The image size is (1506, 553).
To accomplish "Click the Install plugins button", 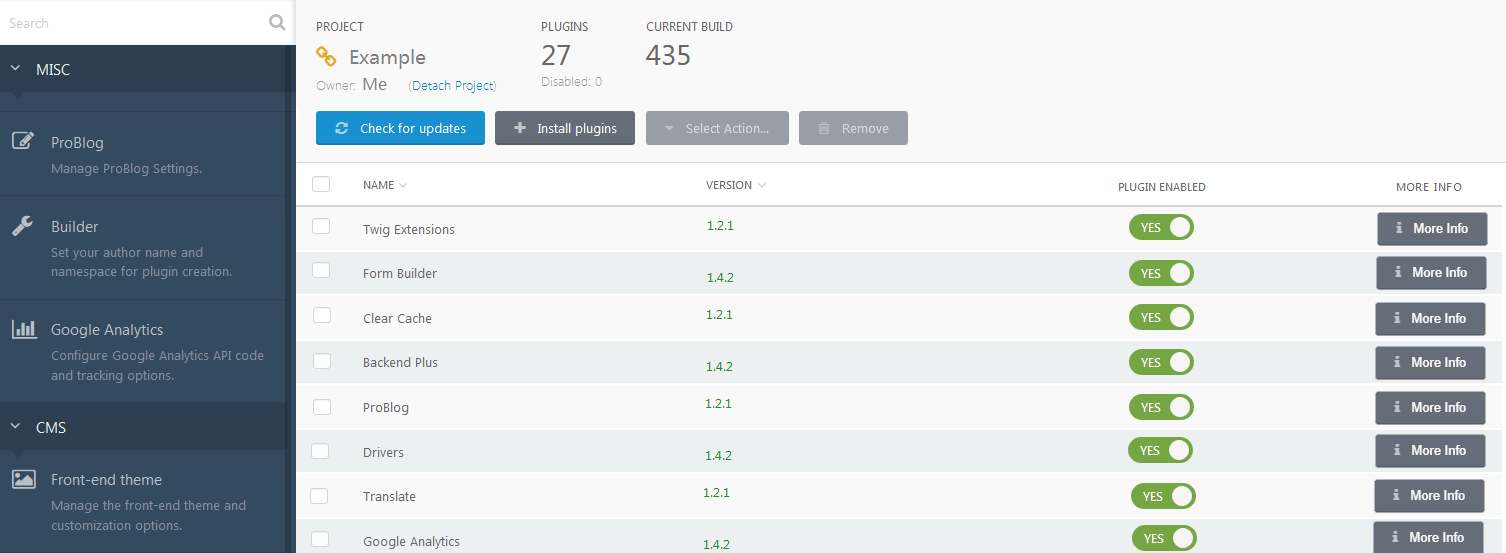I will click(565, 128).
